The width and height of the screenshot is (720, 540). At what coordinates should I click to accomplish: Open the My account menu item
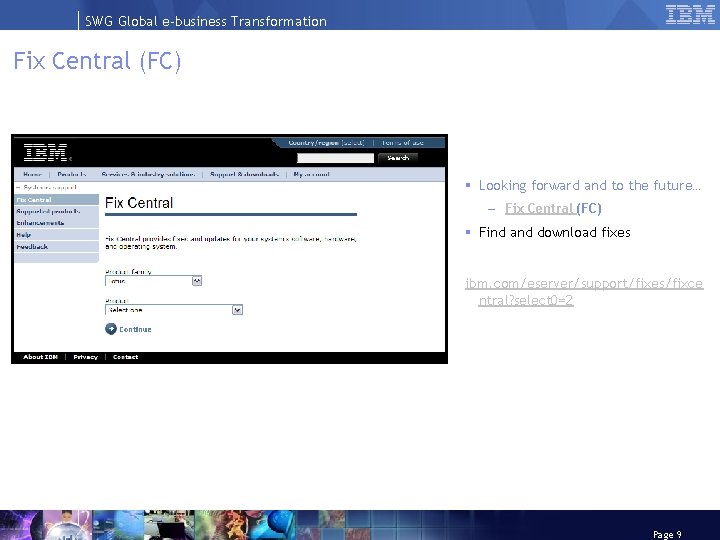point(311,174)
